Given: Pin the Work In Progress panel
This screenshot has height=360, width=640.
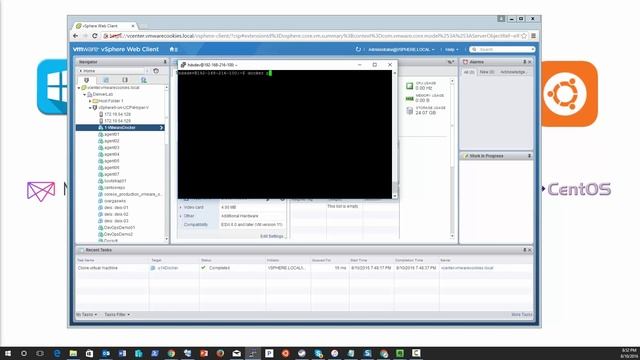Looking at the screenshot, I should tap(529, 156).
